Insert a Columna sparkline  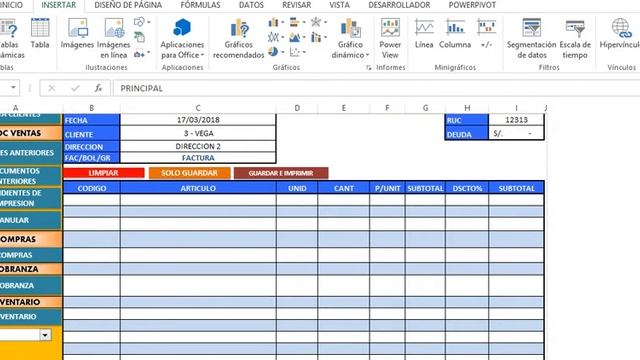click(x=455, y=33)
